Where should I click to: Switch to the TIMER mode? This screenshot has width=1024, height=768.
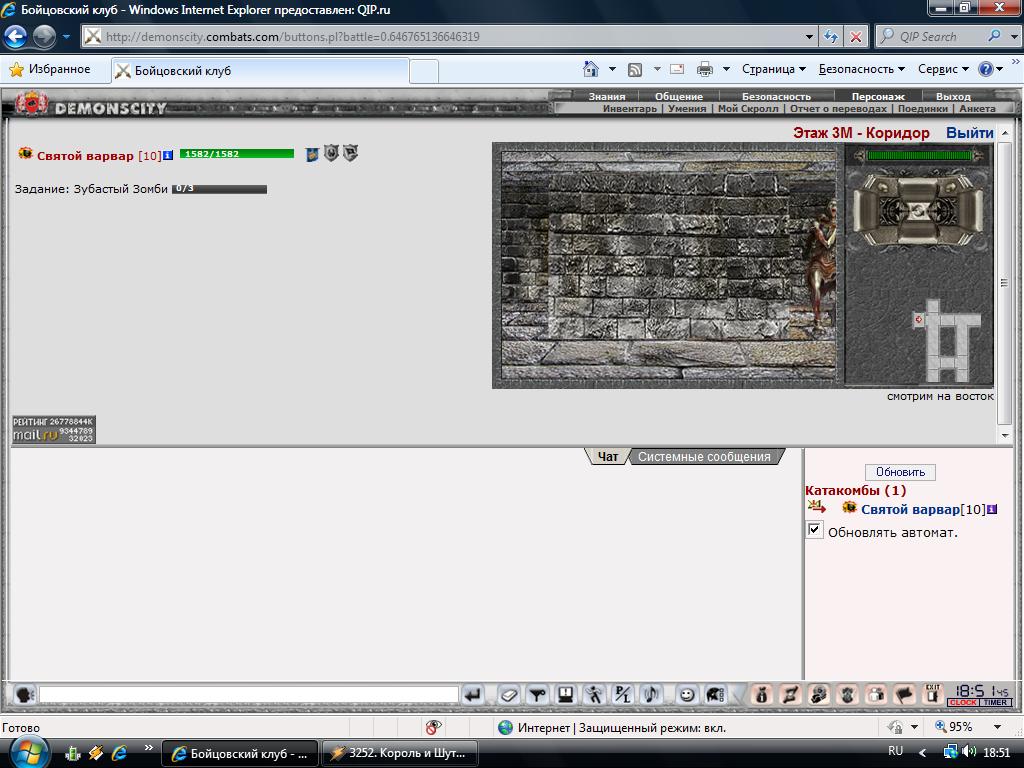(995, 703)
